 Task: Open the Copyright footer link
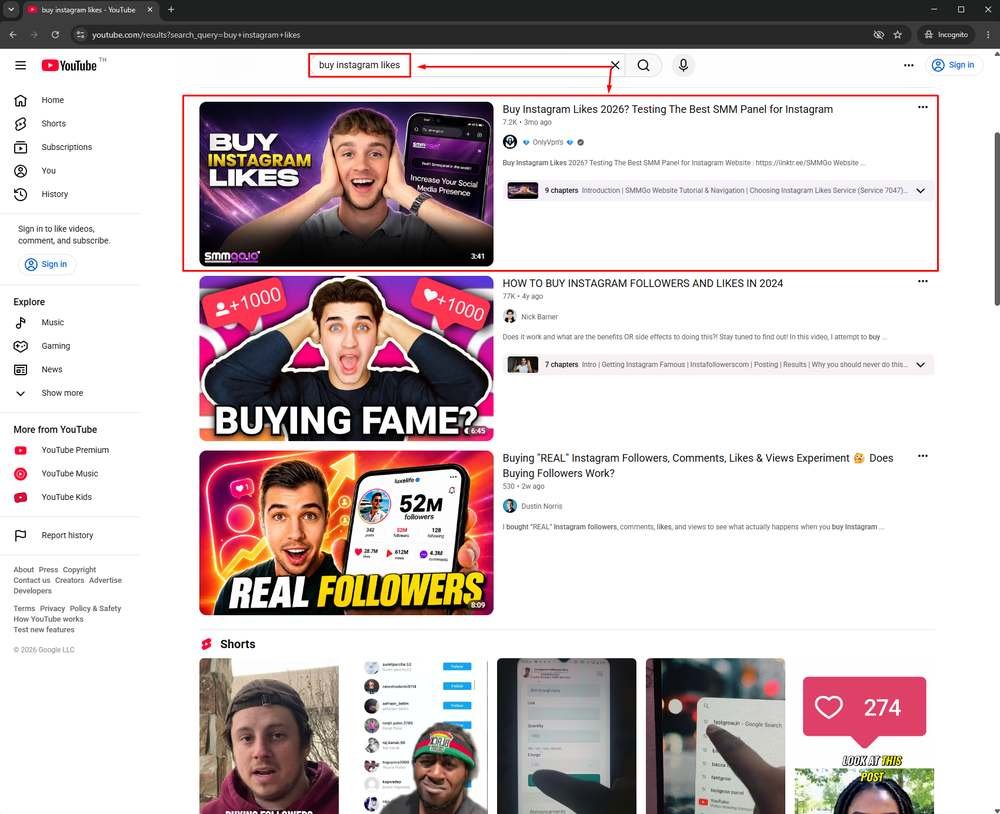tap(79, 570)
